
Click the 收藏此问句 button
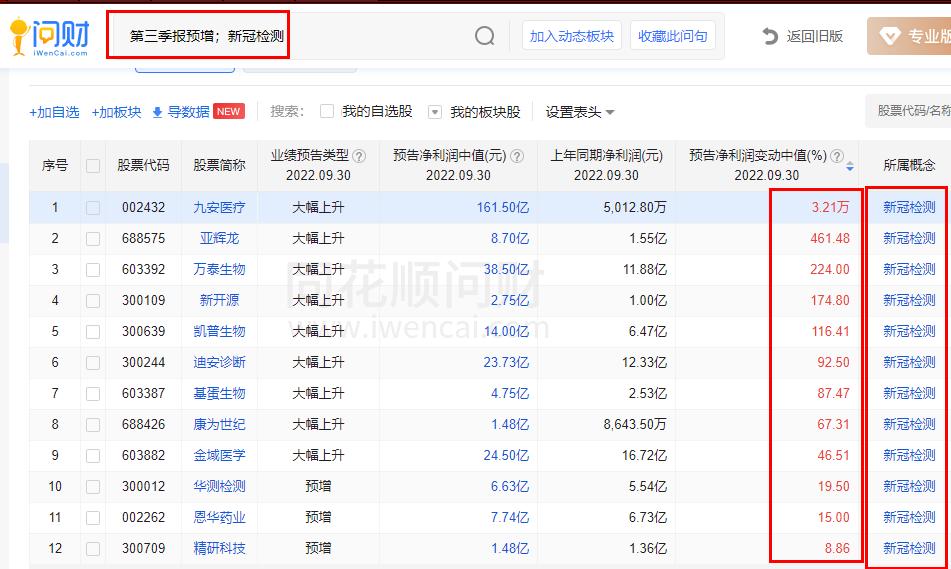(673, 36)
